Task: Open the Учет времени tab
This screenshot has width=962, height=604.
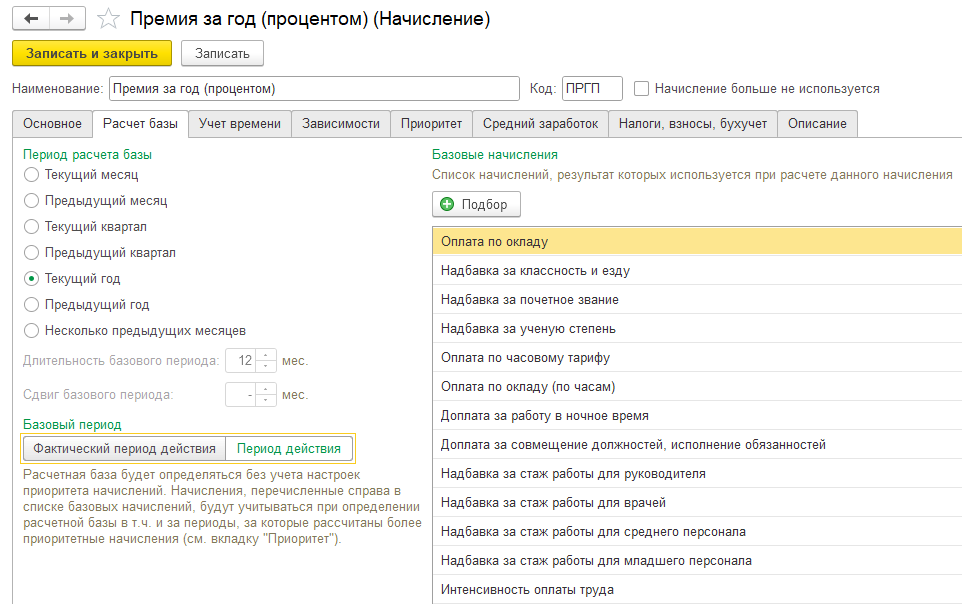Action: (240, 124)
